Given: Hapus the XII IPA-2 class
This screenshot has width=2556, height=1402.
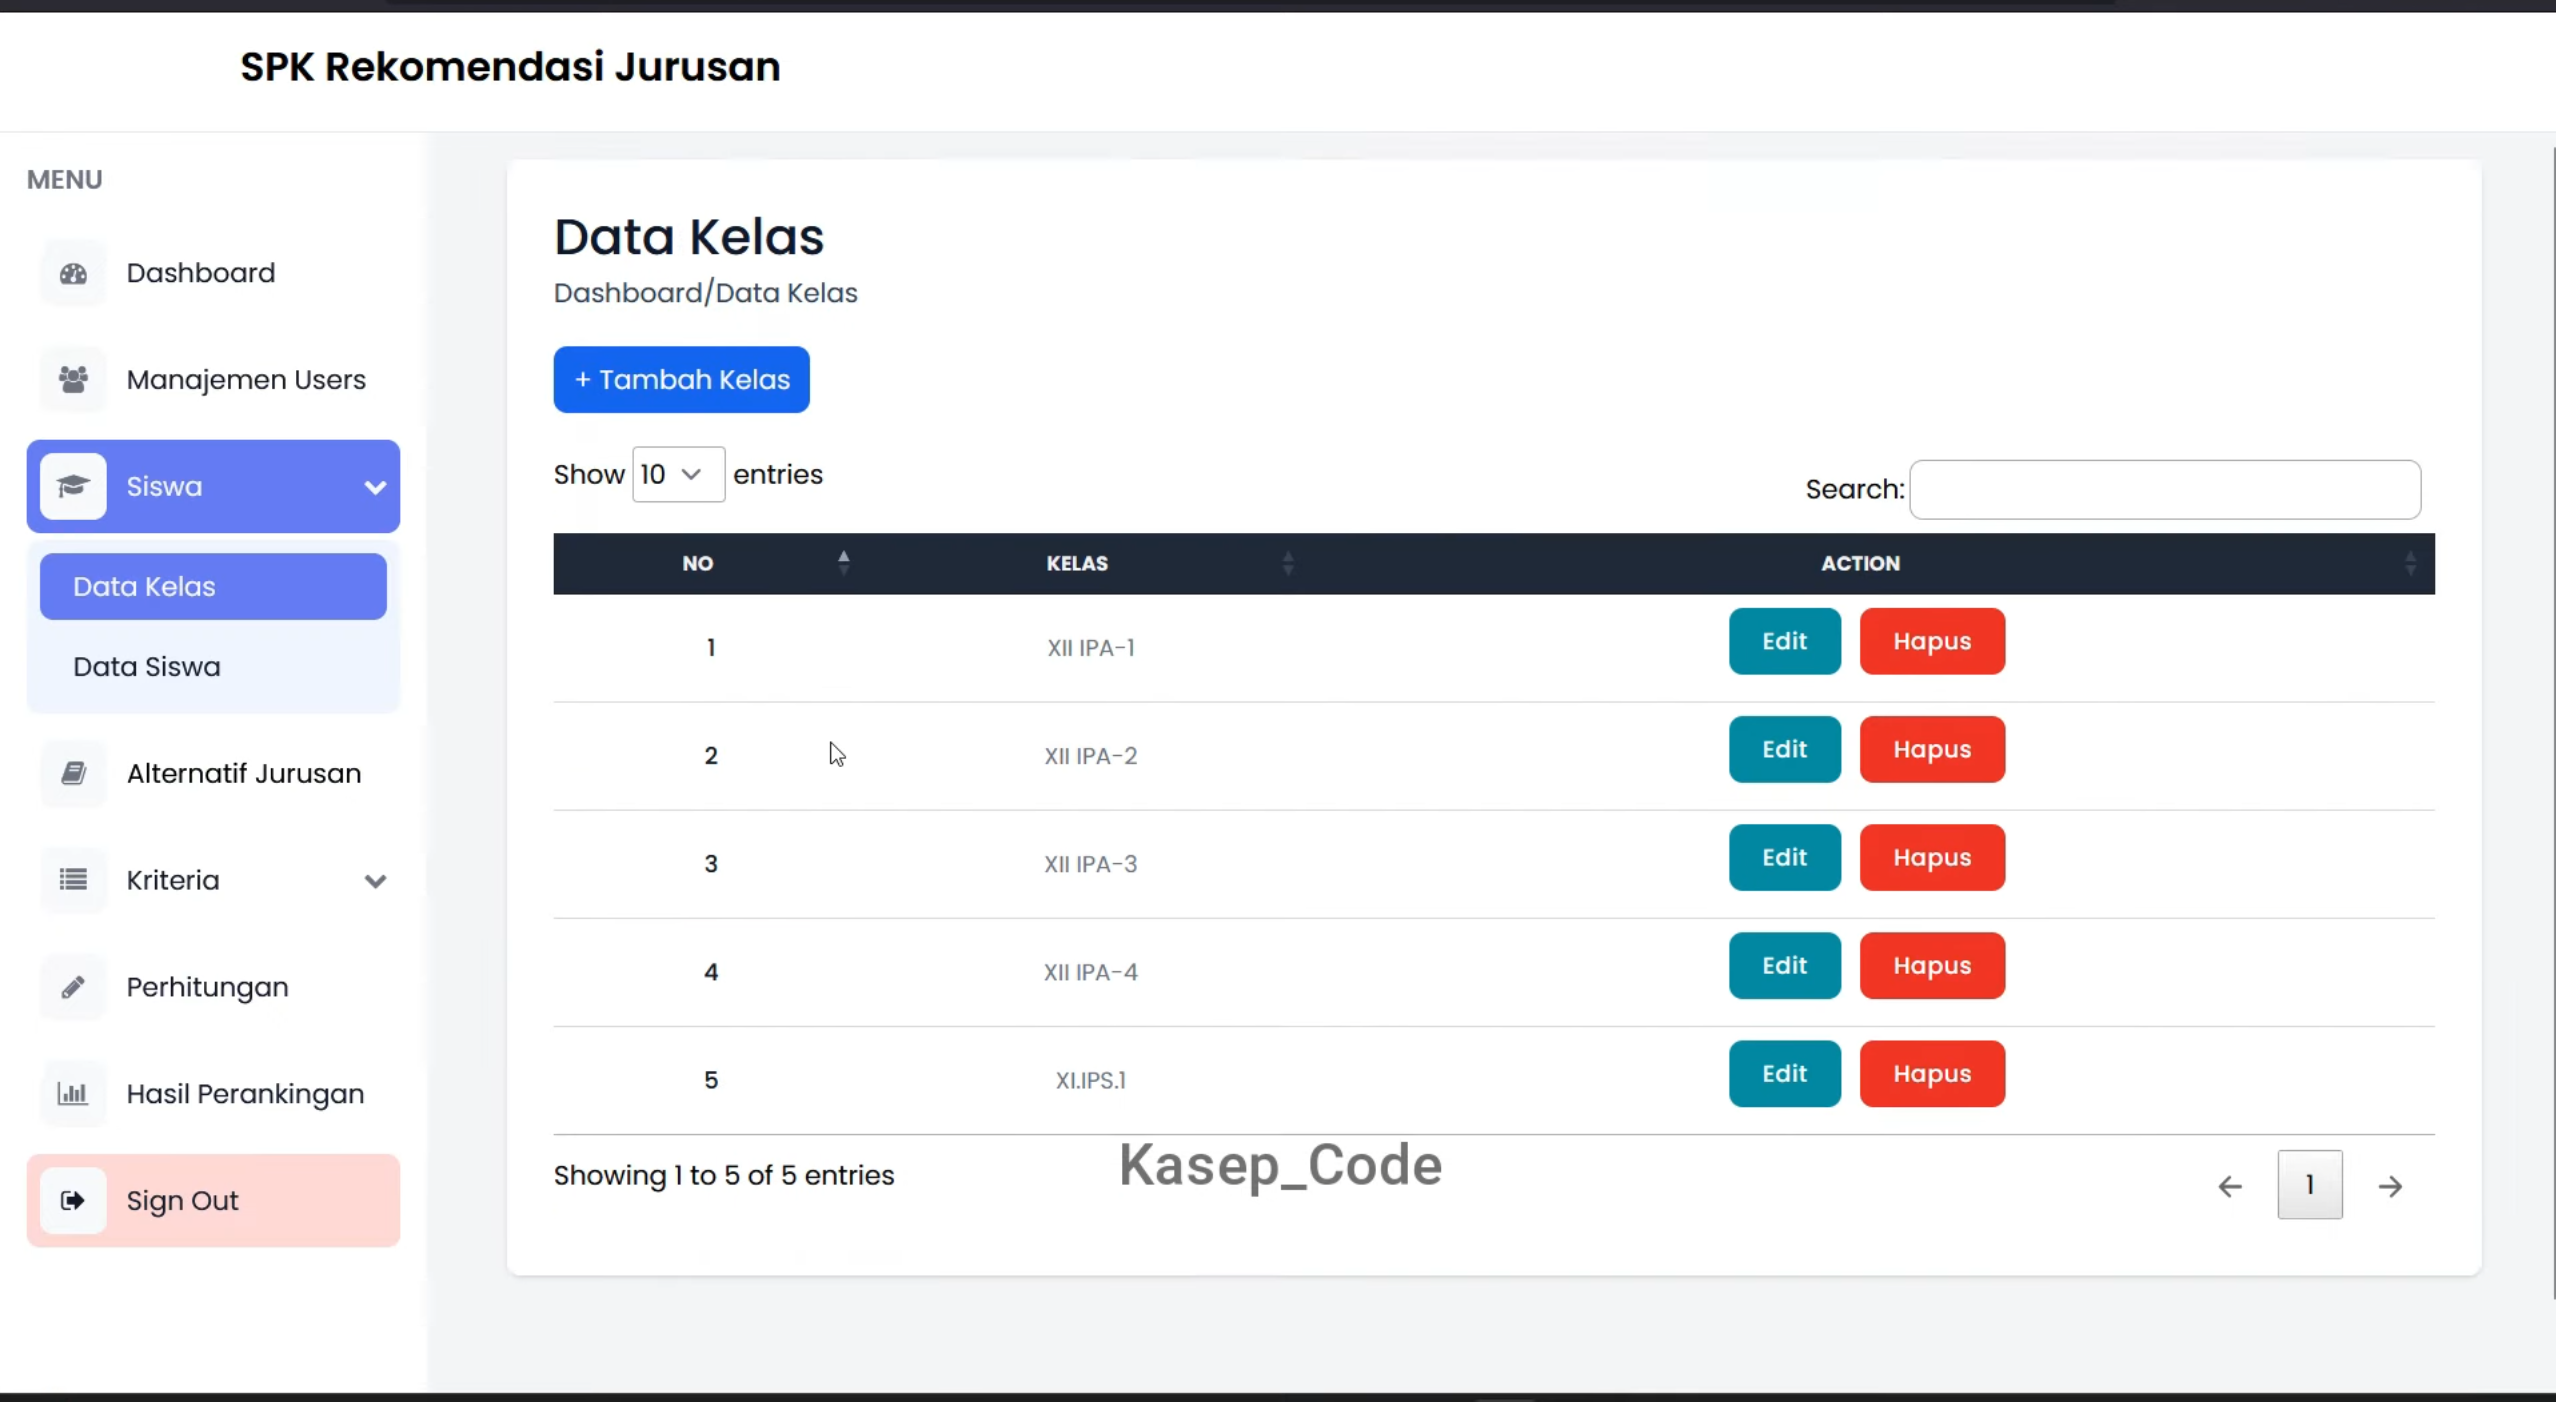Looking at the screenshot, I should click(x=1932, y=749).
